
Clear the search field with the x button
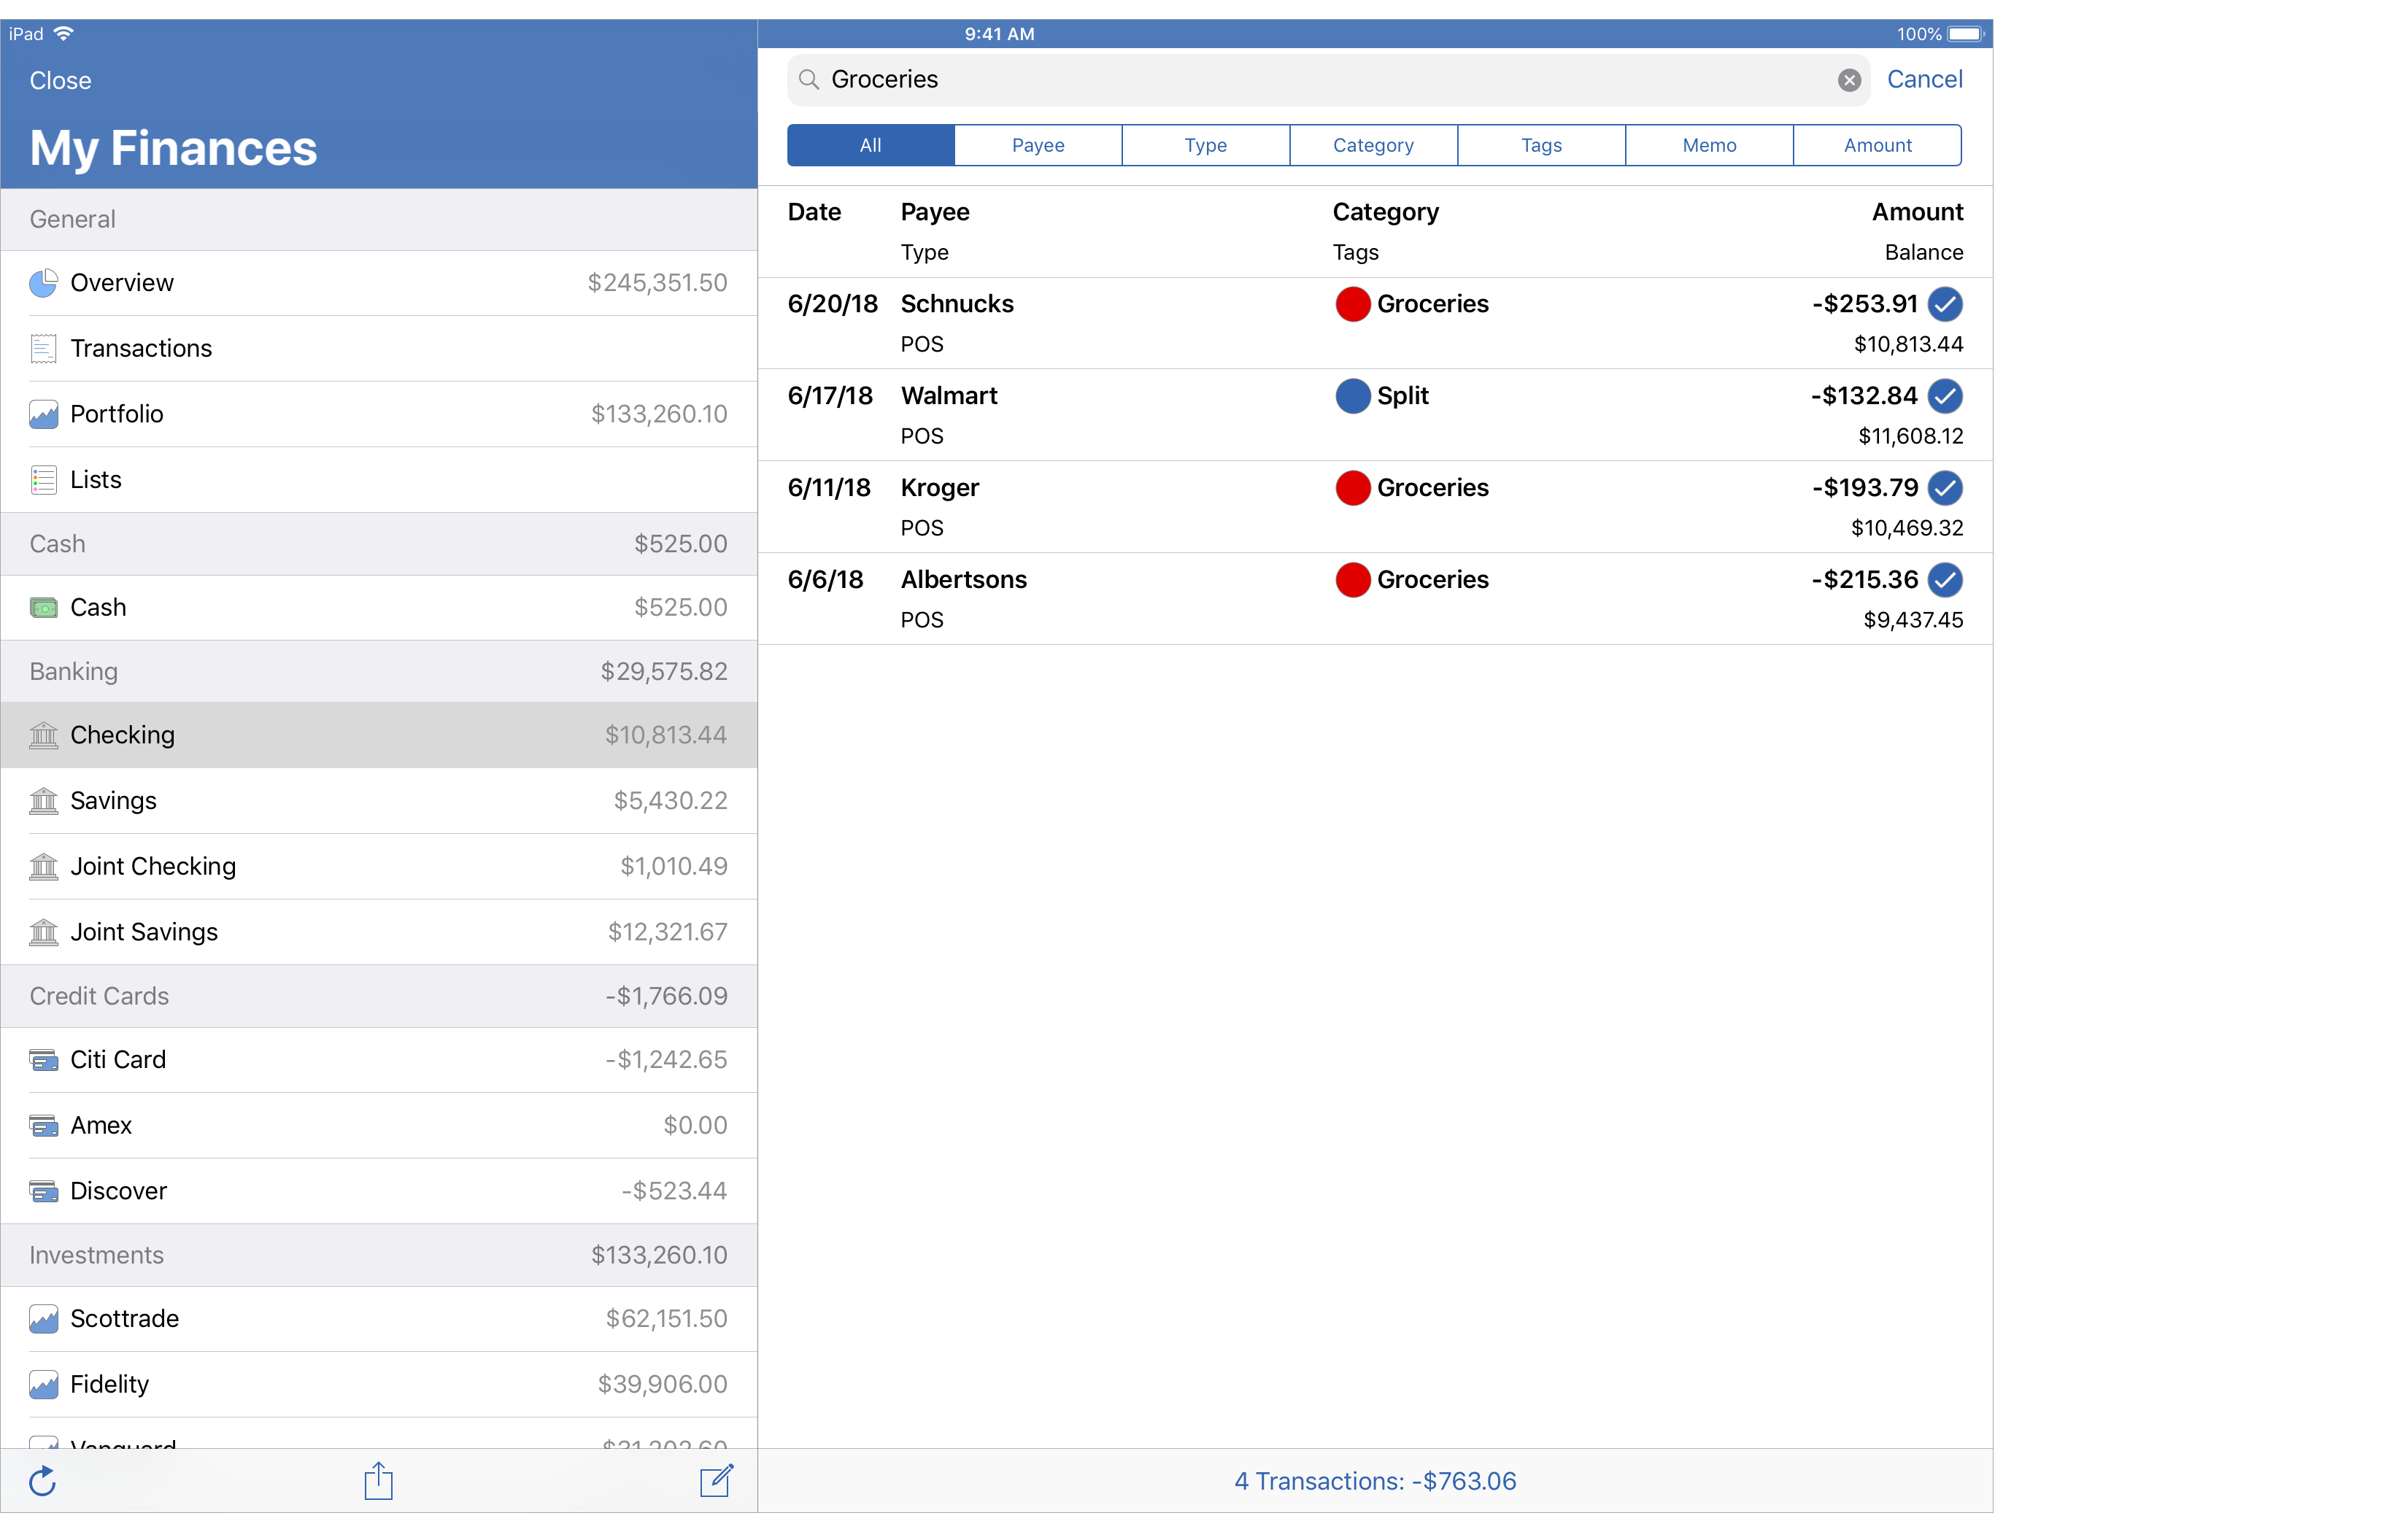click(x=1848, y=80)
